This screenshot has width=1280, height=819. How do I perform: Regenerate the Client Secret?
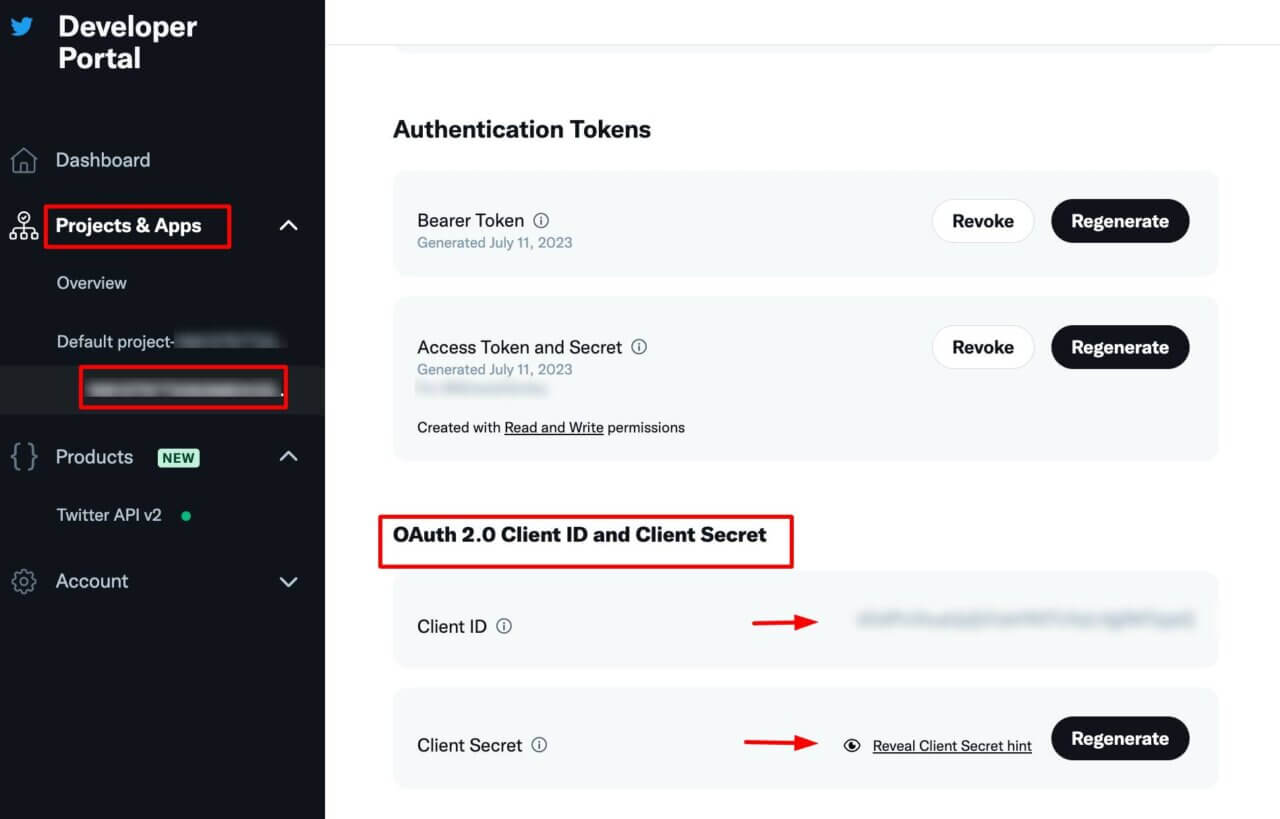1119,739
